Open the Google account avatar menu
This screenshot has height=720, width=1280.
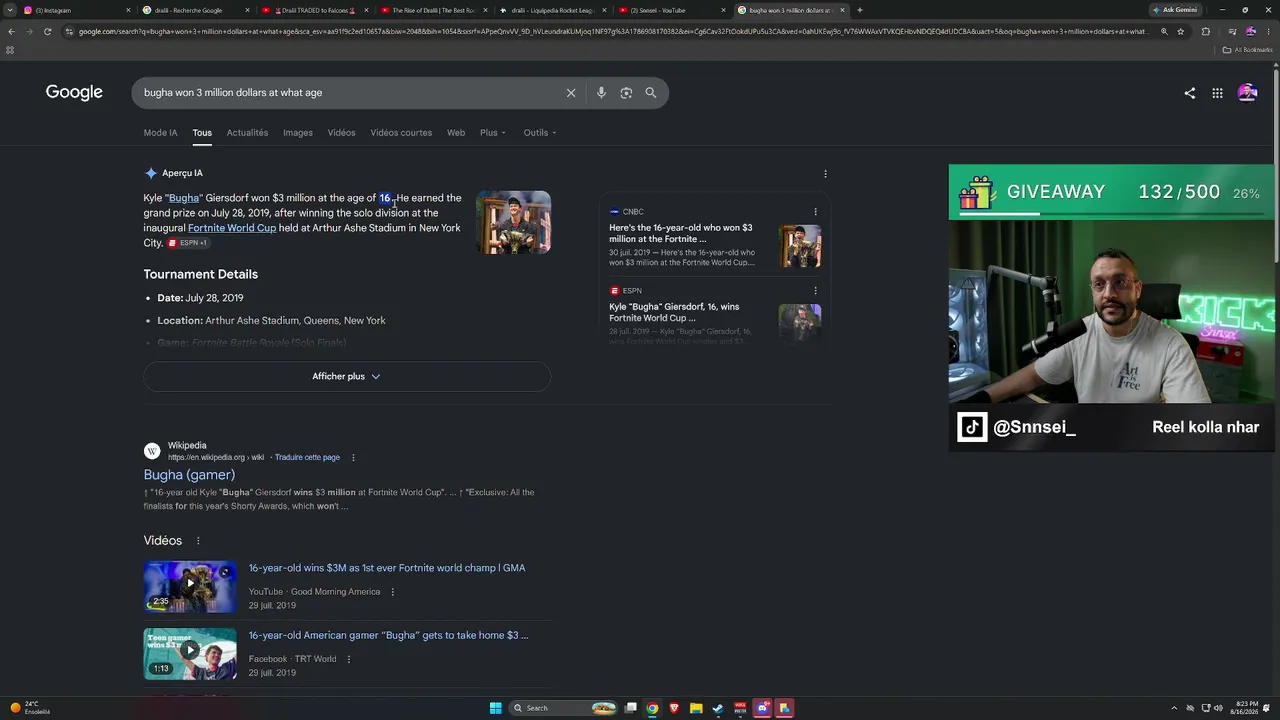(x=1247, y=93)
